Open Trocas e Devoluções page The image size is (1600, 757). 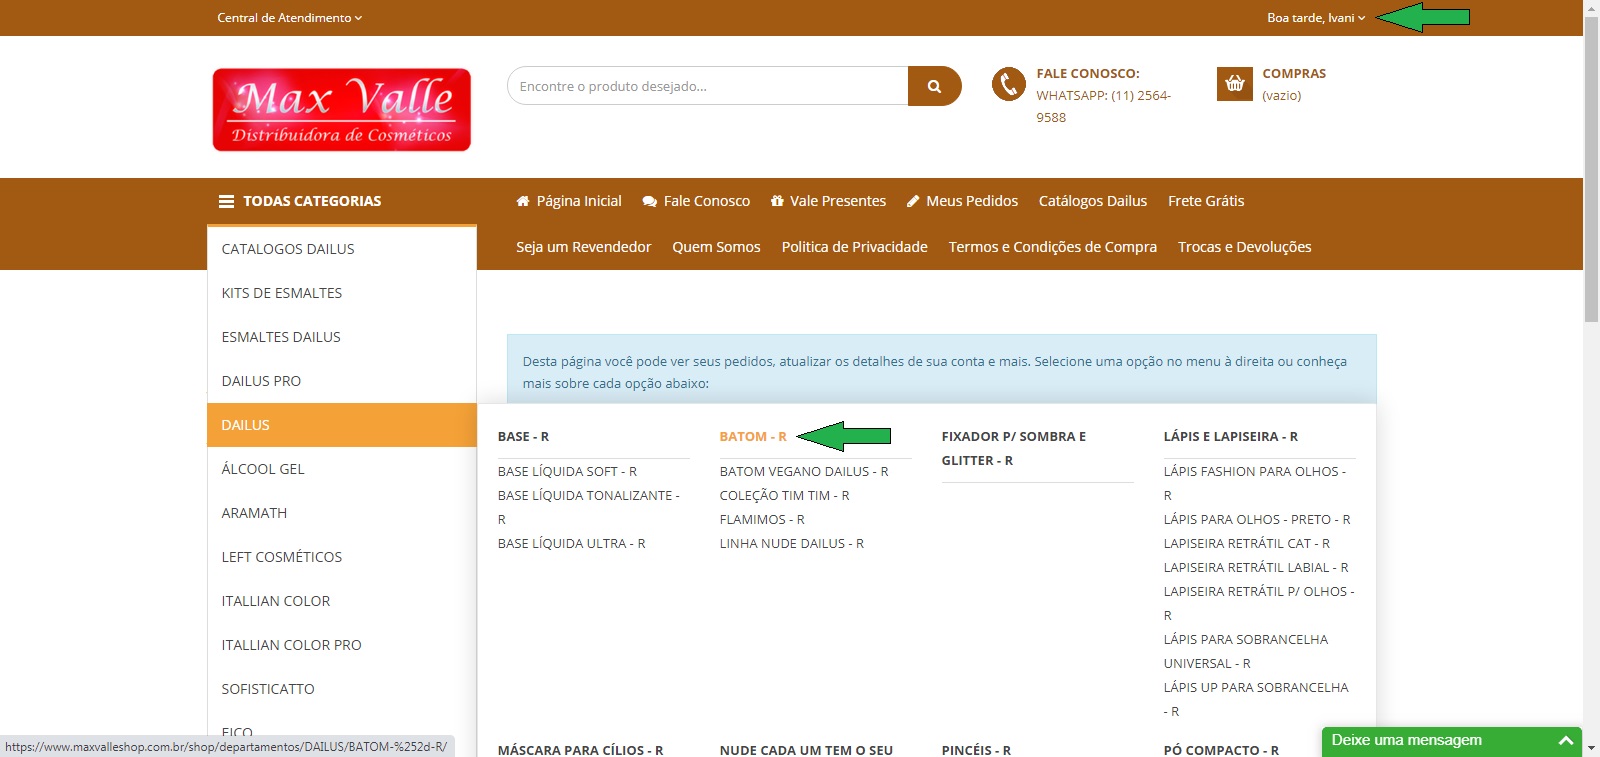[x=1245, y=247]
